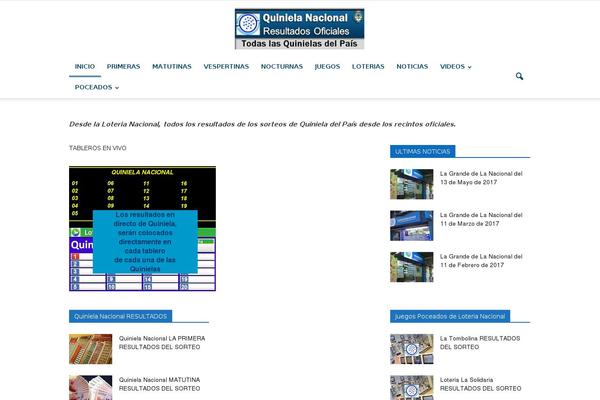The width and height of the screenshot is (600, 400).
Task: Select VESPERTINAS in navigation bar
Action: 226,67
